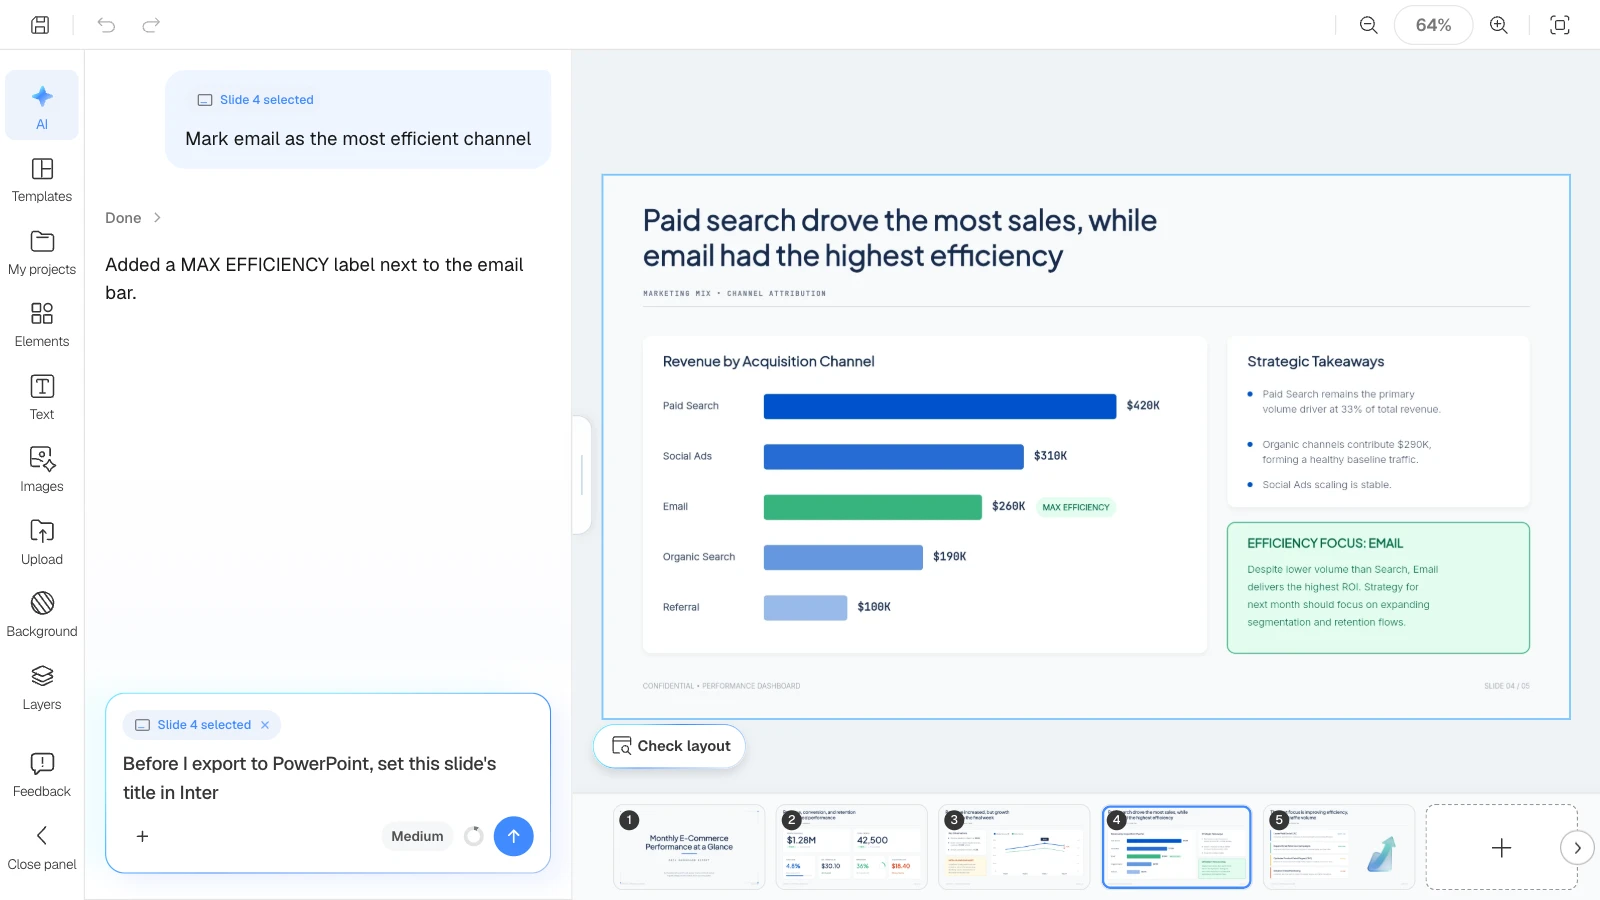
Task: Select the Text tool
Action: (x=42, y=398)
